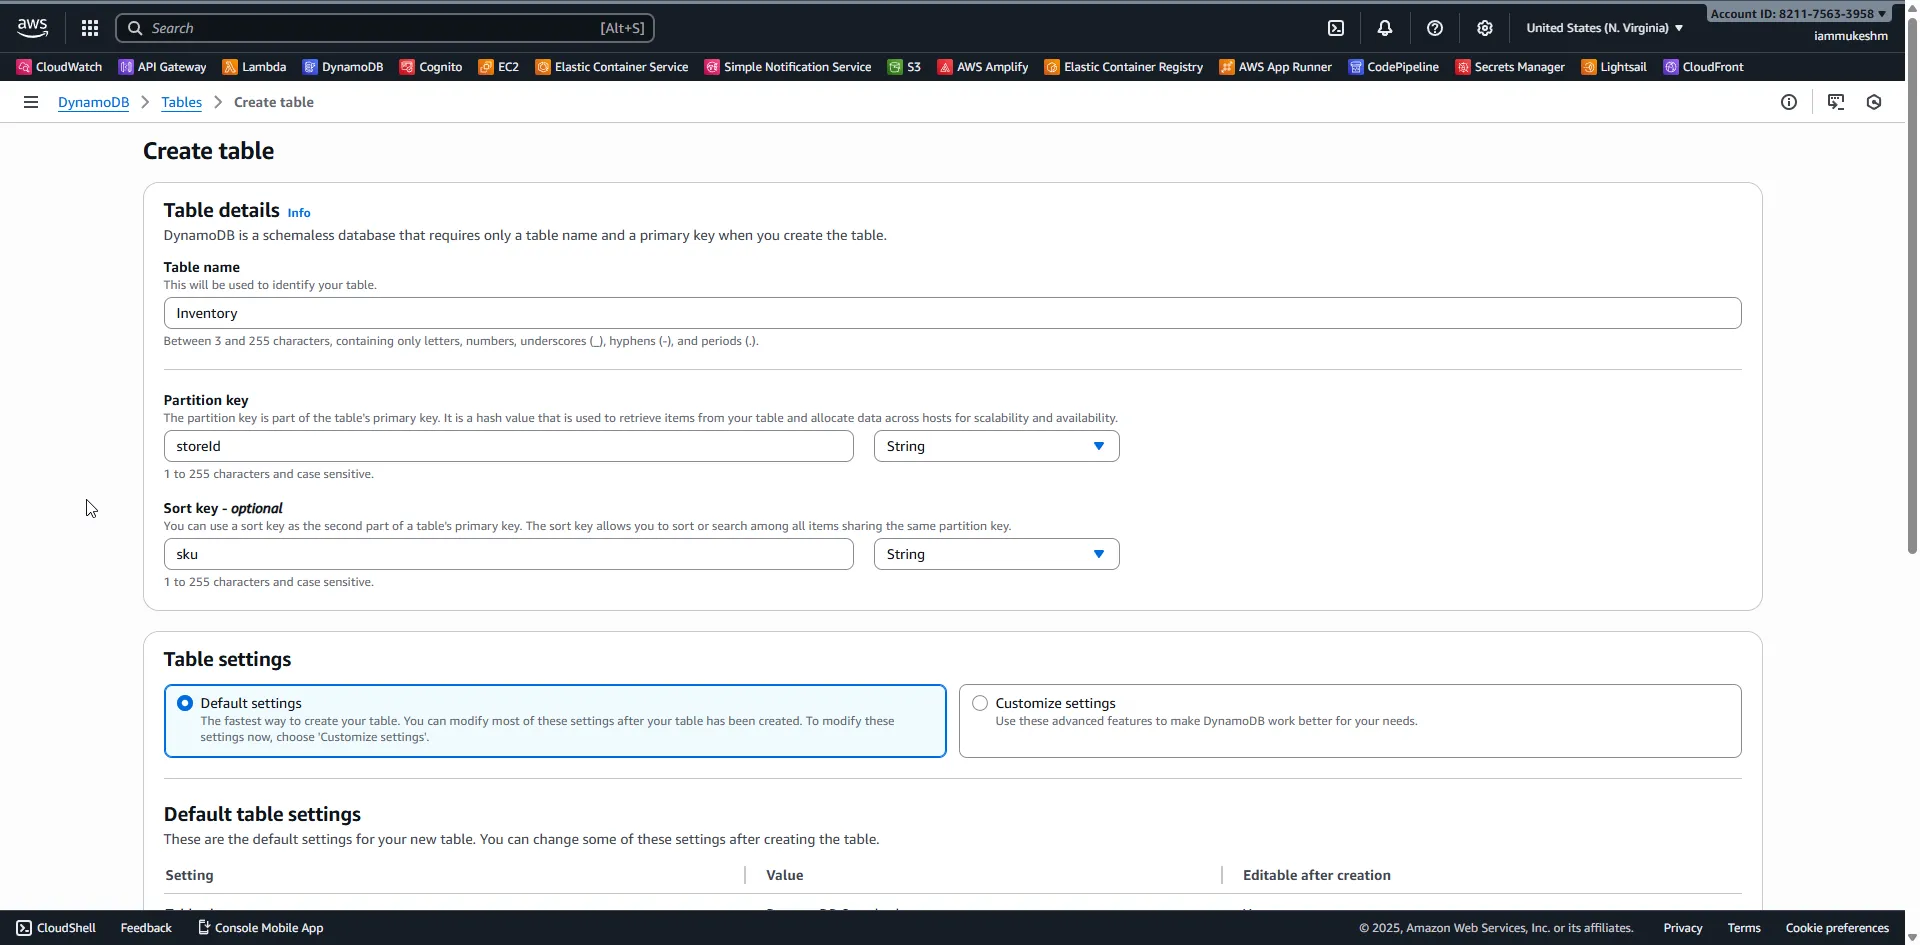Open the notifications bell icon
Screen dimensions: 1920x945
[x=1385, y=27]
